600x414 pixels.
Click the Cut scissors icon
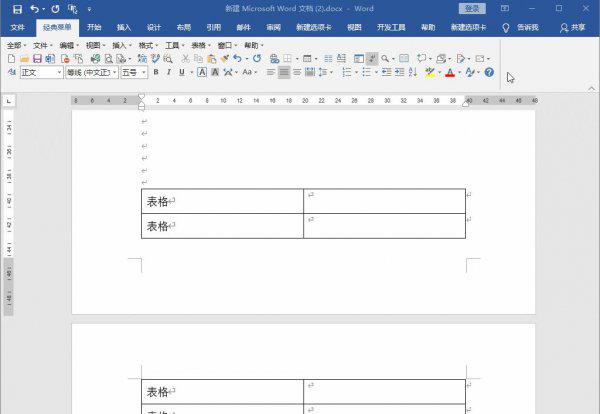tap(186, 59)
